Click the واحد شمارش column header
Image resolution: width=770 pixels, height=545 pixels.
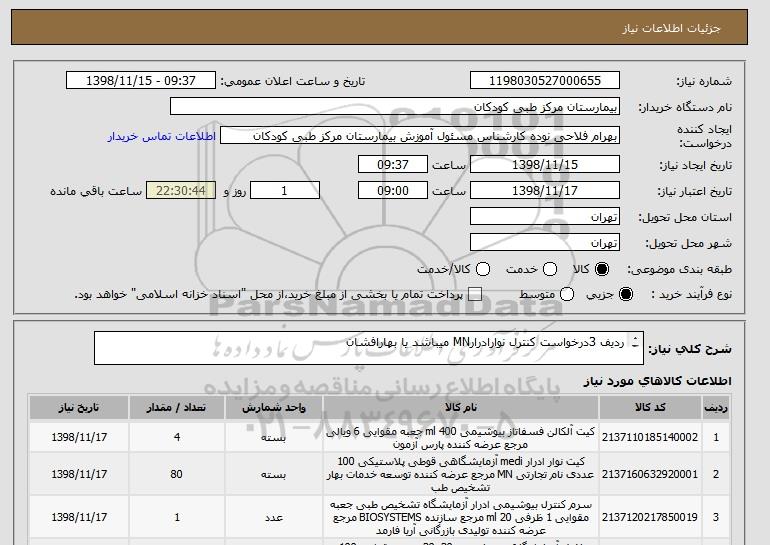click(274, 408)
